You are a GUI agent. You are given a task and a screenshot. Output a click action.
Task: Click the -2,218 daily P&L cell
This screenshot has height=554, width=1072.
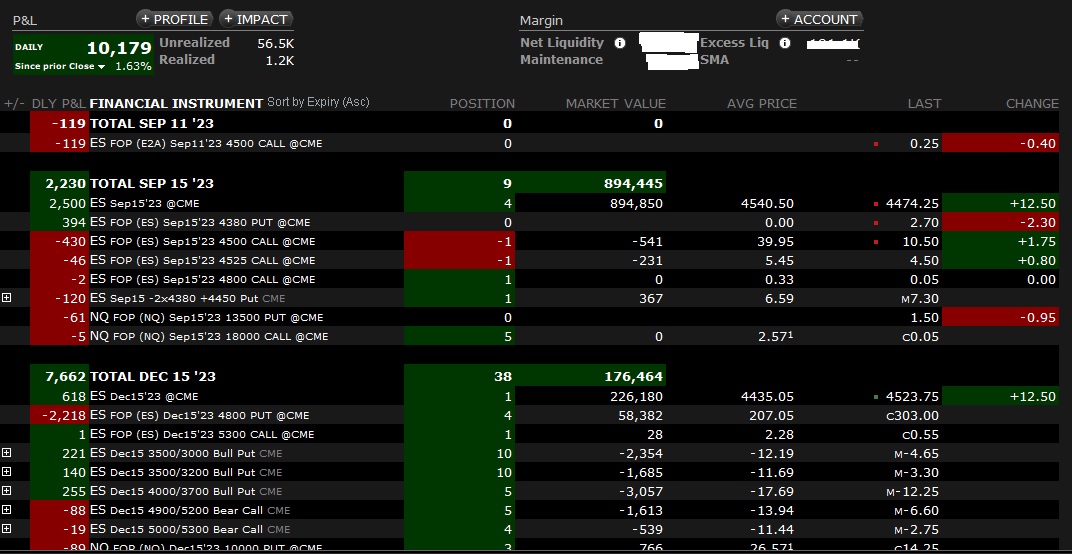(x=59, y=415)
